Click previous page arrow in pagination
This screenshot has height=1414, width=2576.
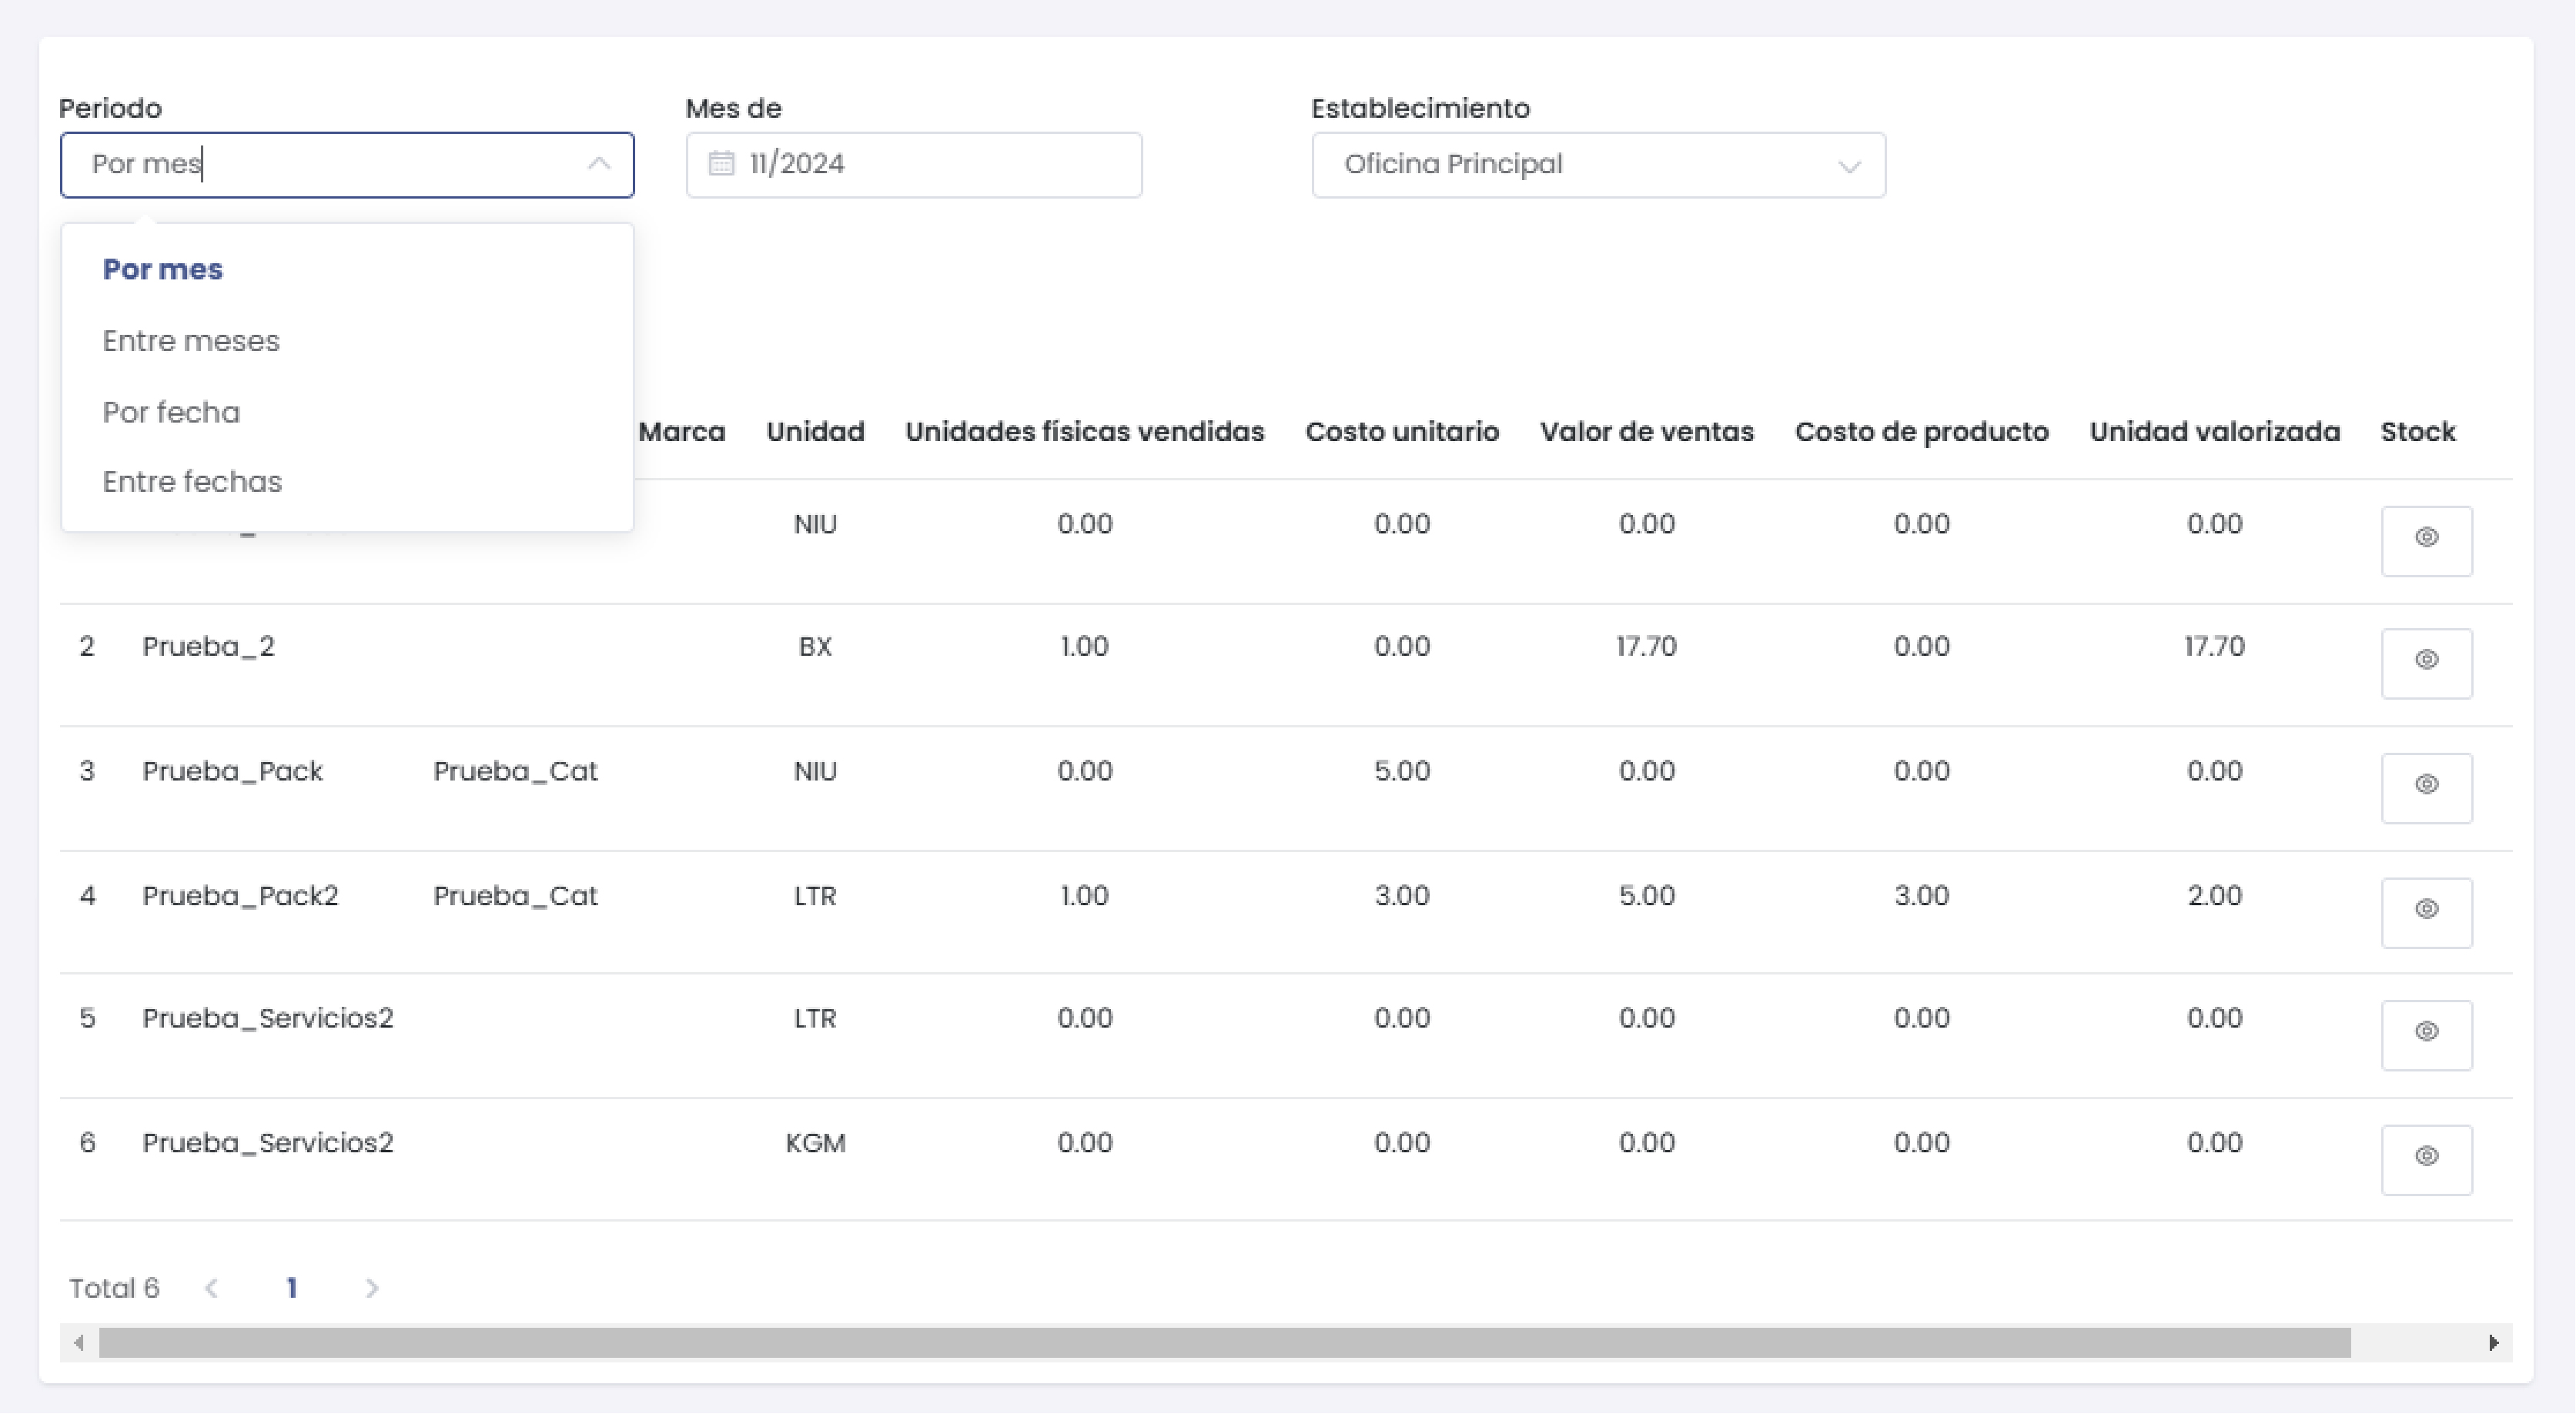click(211, 1288)
